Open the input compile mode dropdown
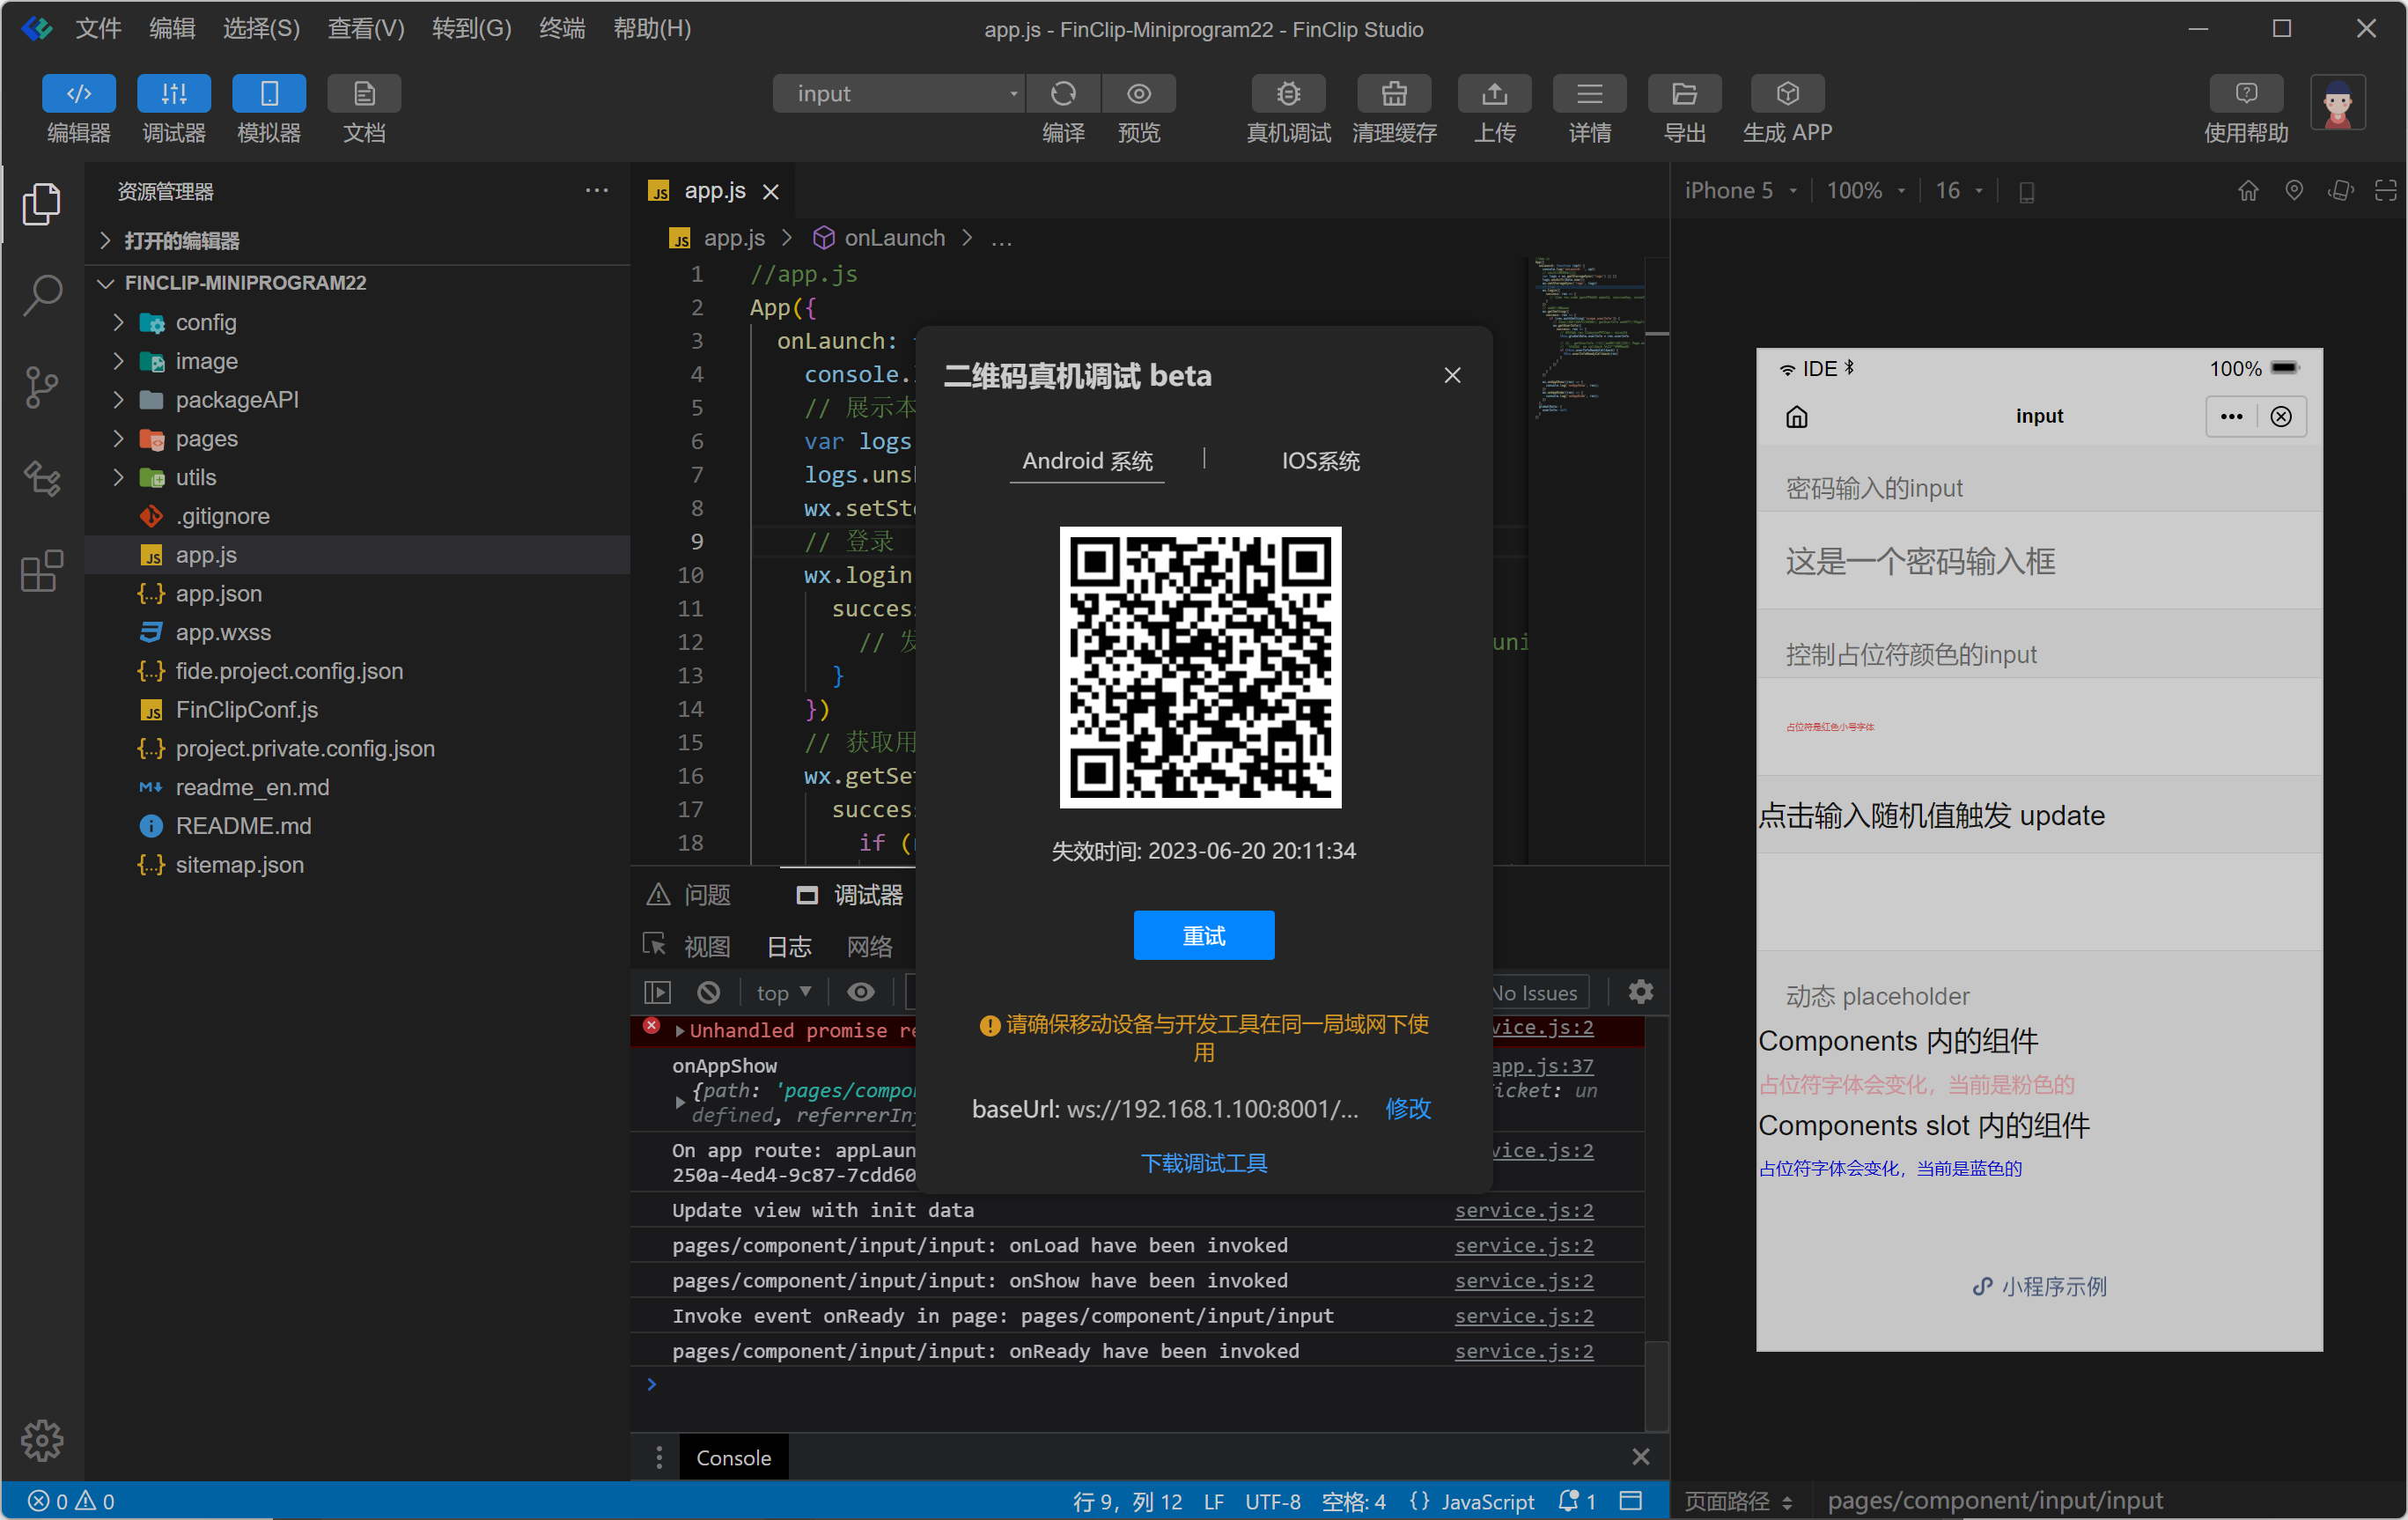Screen dimensions: 2408x1520 point(899,94)
